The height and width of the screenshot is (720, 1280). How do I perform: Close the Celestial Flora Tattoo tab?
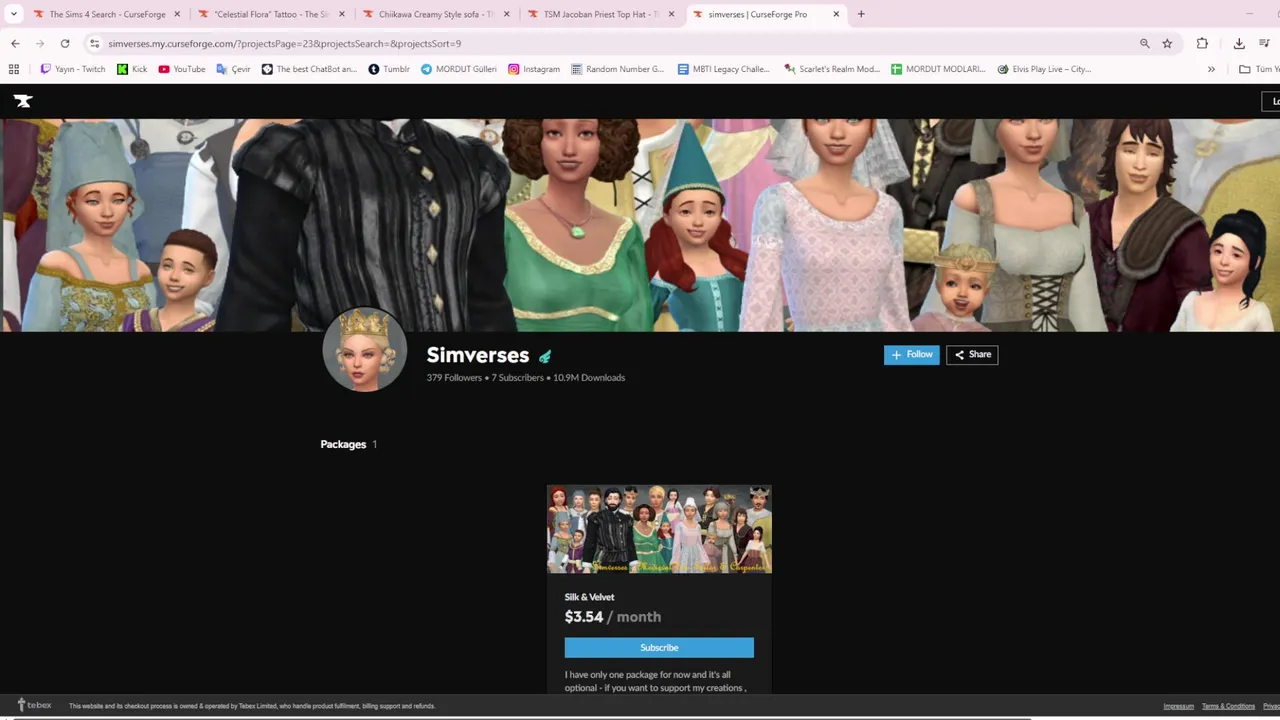(342, 14)
